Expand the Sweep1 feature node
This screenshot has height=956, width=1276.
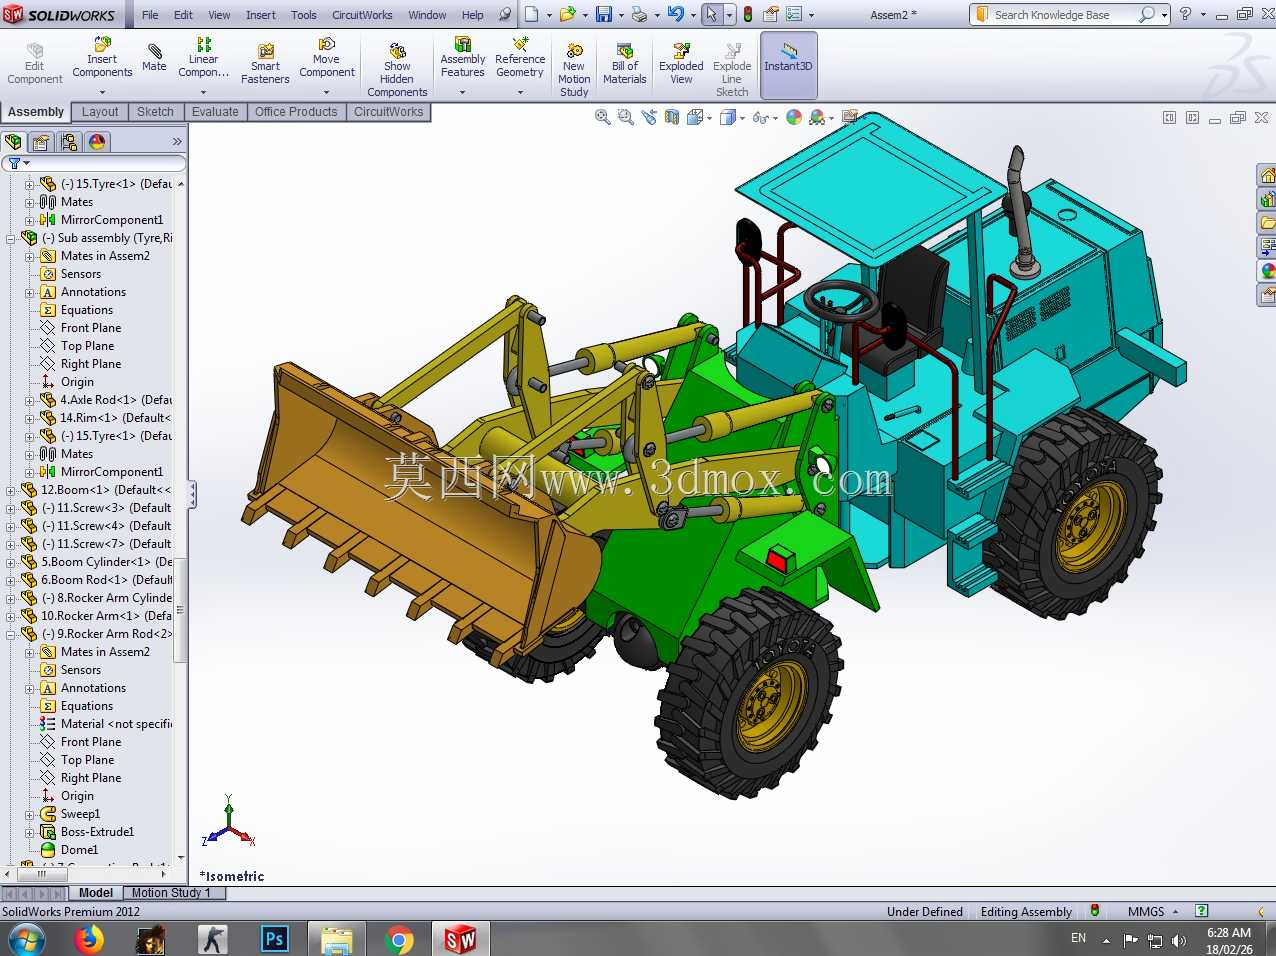point(29,814)
